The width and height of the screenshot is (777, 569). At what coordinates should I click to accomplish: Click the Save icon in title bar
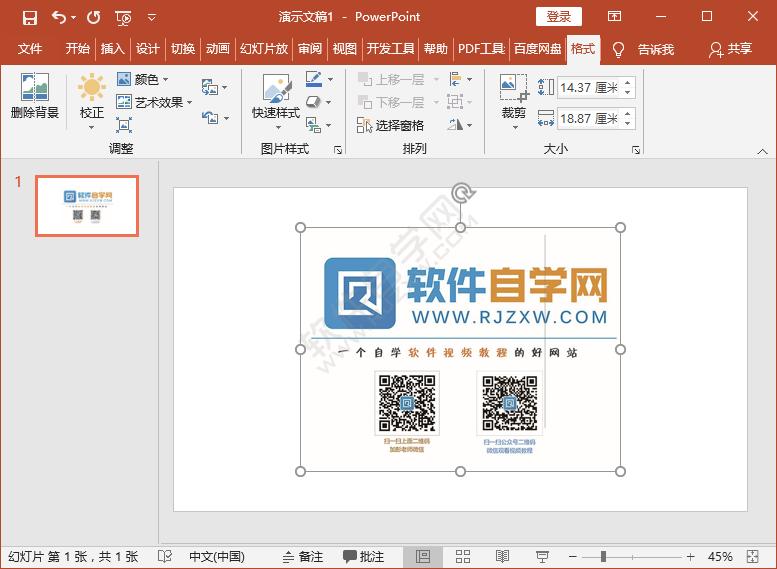pos(29,17)
